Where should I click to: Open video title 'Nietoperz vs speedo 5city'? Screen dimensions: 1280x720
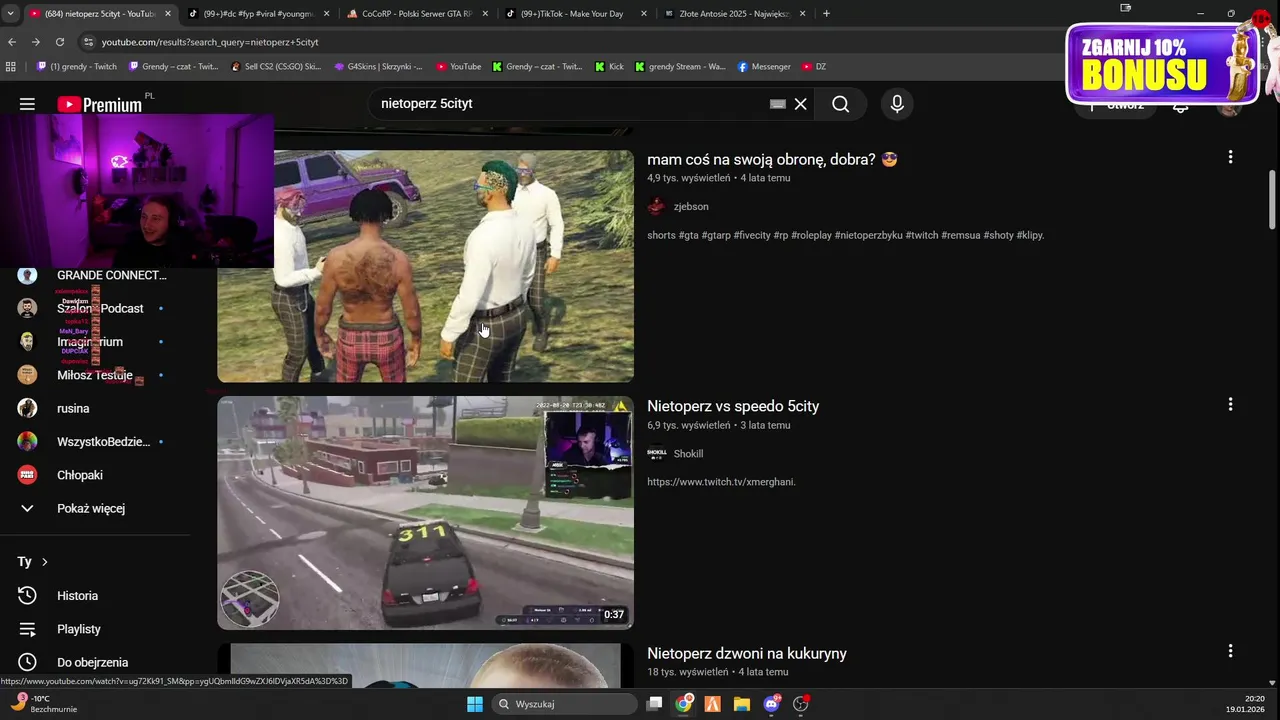click(x=733, y=406)
